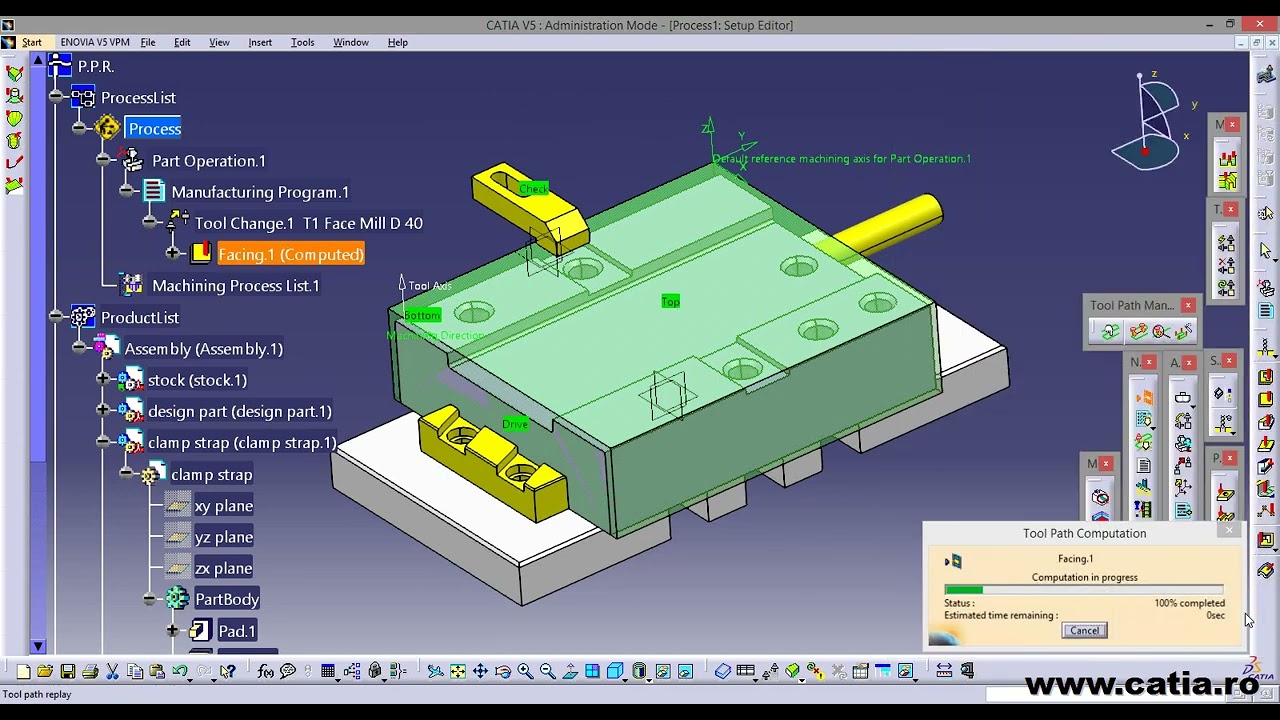Click the tree scroll down arrow
Viewport: 1280px width, 720px height.
click(38, 647)
